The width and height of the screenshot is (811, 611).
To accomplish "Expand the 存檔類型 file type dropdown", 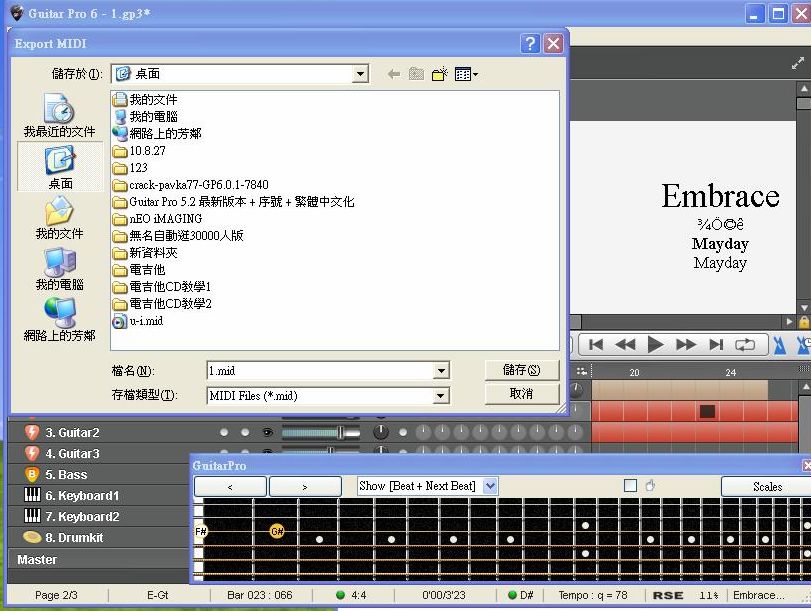I will tap(441, 396).
